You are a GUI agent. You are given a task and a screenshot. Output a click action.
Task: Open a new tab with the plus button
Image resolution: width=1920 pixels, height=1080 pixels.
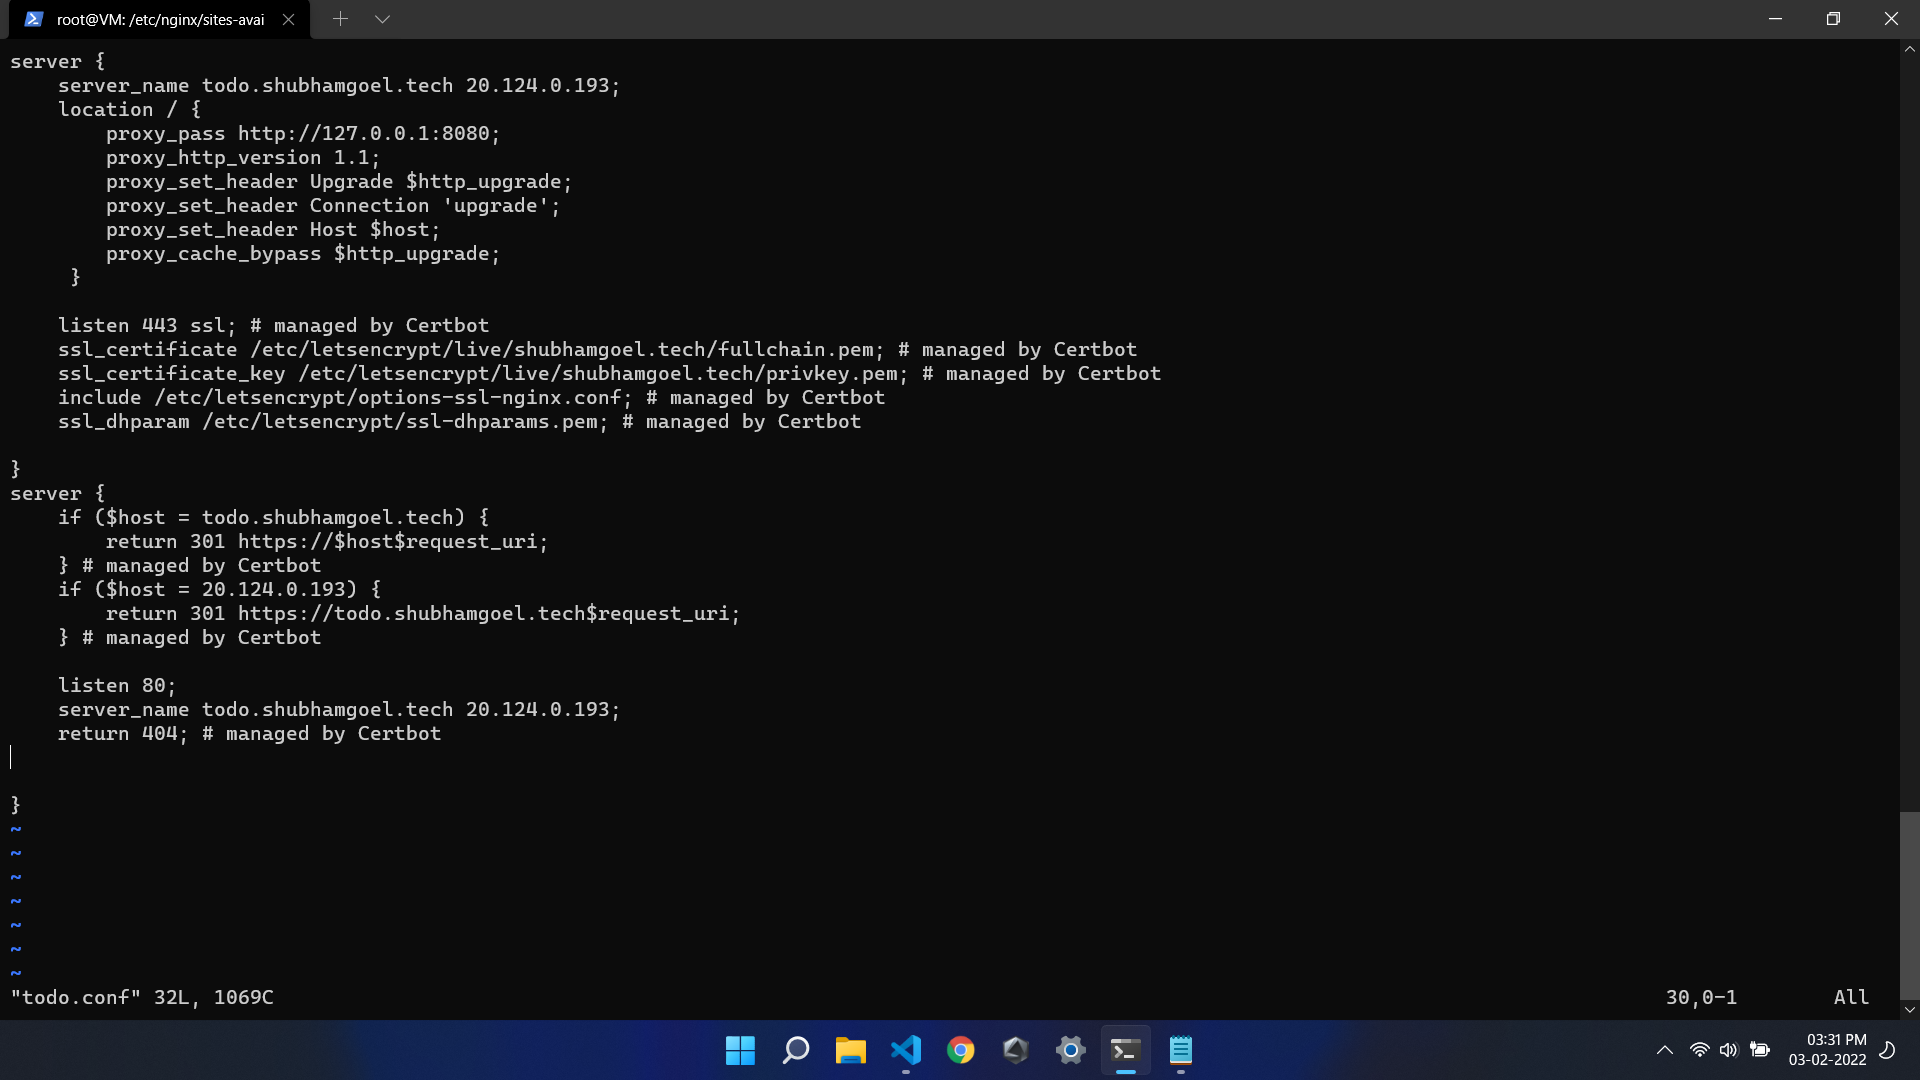tap(340, 18)
